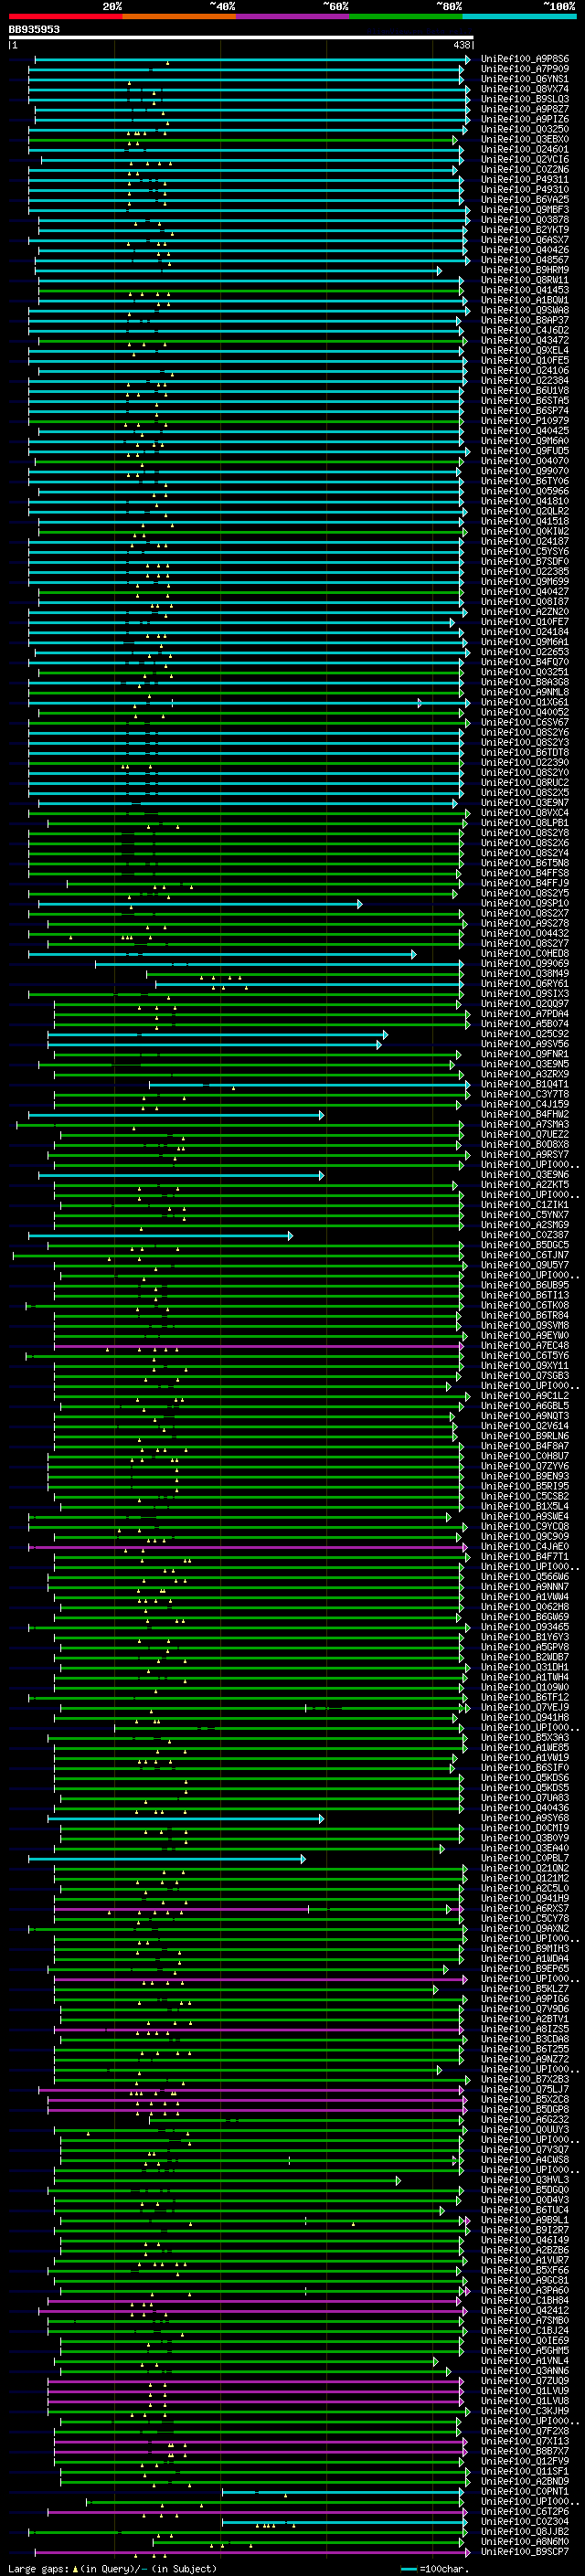Open the UniRef100_B4FHW2 entry
The height and width of the screenshot is (2576, 585).
524,1115
